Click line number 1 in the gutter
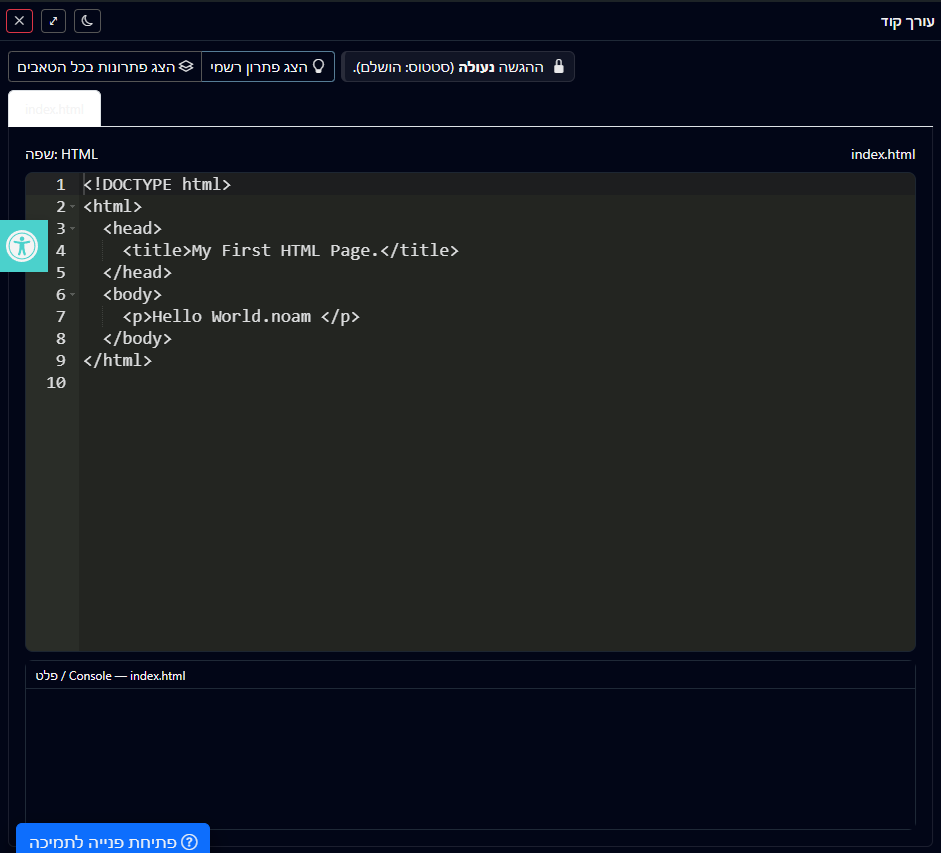 [61, 184]
